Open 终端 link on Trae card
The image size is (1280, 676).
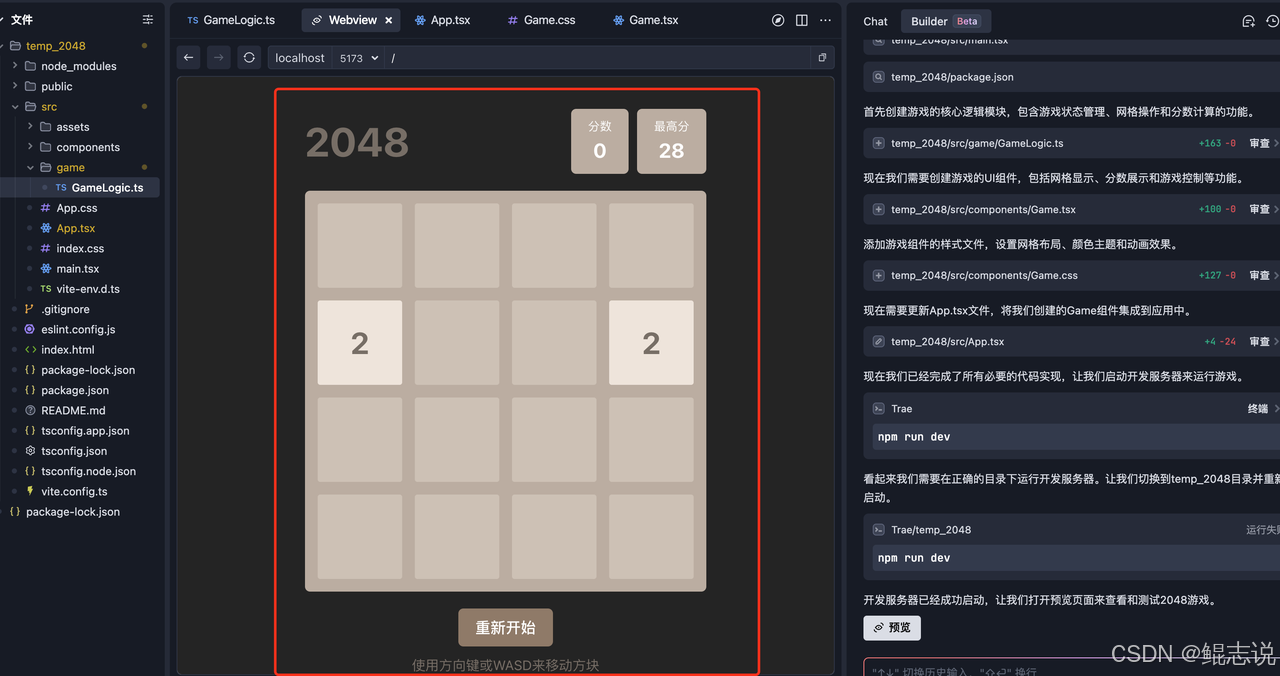coord(1257,408)
